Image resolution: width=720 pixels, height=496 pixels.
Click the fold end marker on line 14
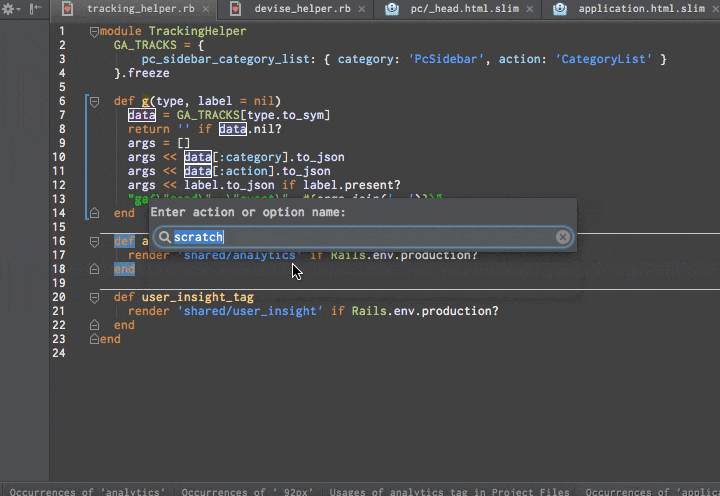(x=94, y=213)
